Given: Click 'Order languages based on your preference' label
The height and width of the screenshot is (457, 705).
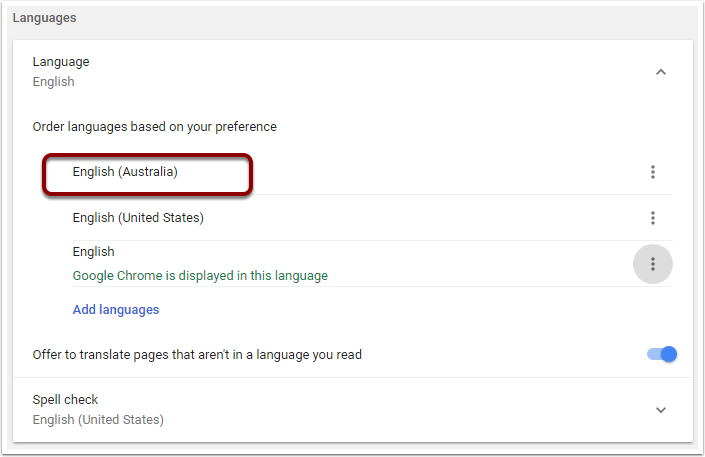Looking at the screenshot, I should [155, 127].
